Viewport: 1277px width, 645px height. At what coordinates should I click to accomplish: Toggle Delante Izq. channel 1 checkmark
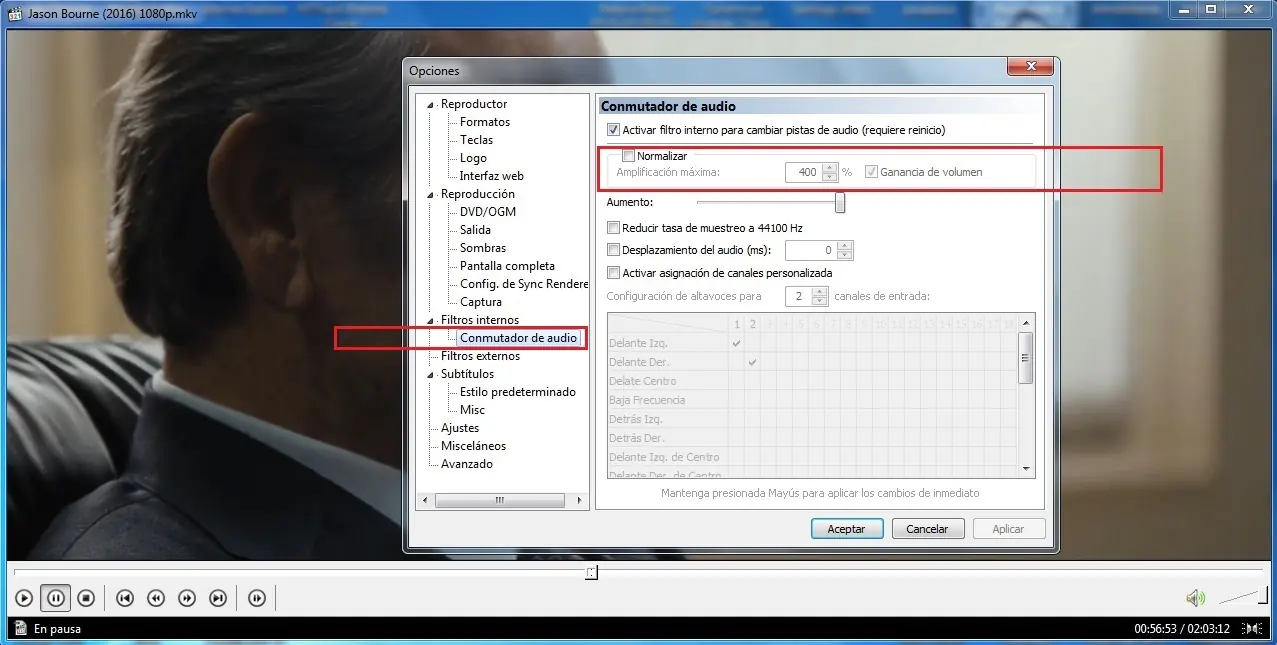[737, 343]
